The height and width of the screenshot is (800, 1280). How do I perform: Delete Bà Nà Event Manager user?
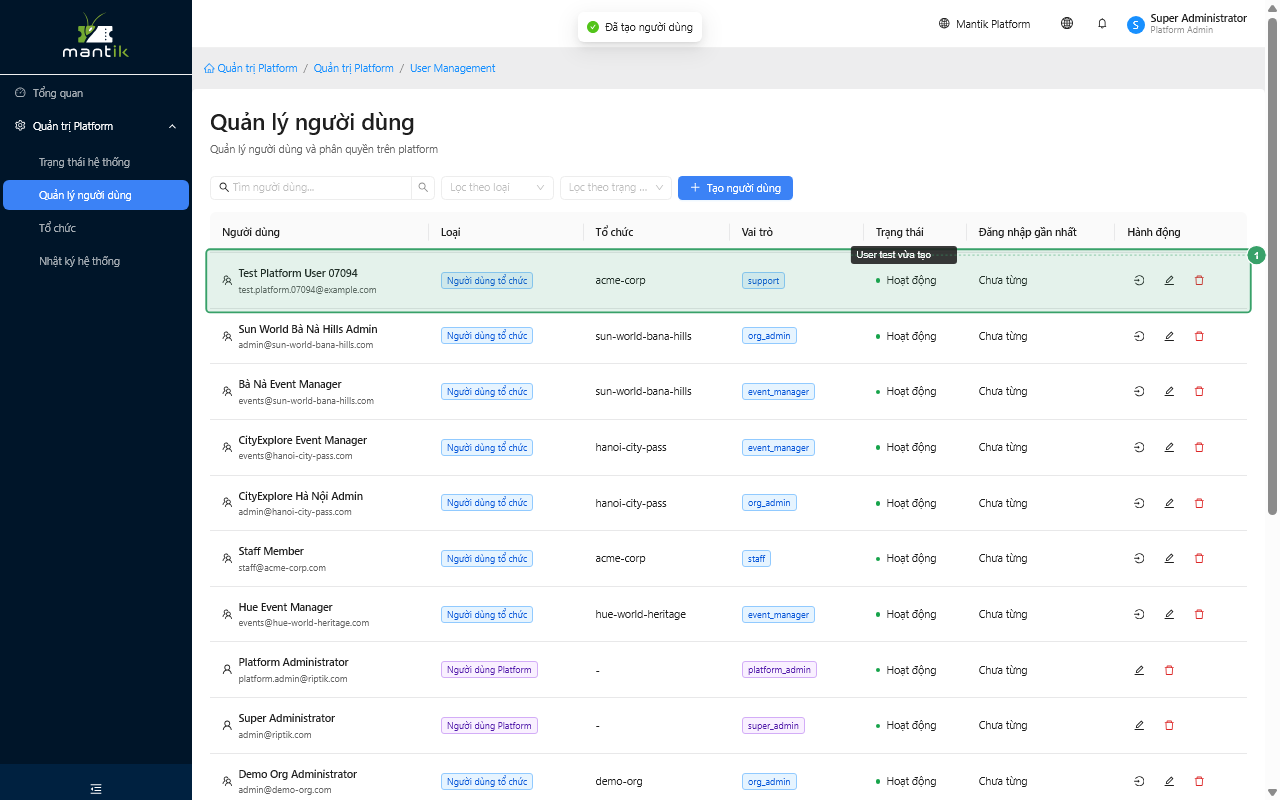pyautogui.click(x=1199, y=391)
